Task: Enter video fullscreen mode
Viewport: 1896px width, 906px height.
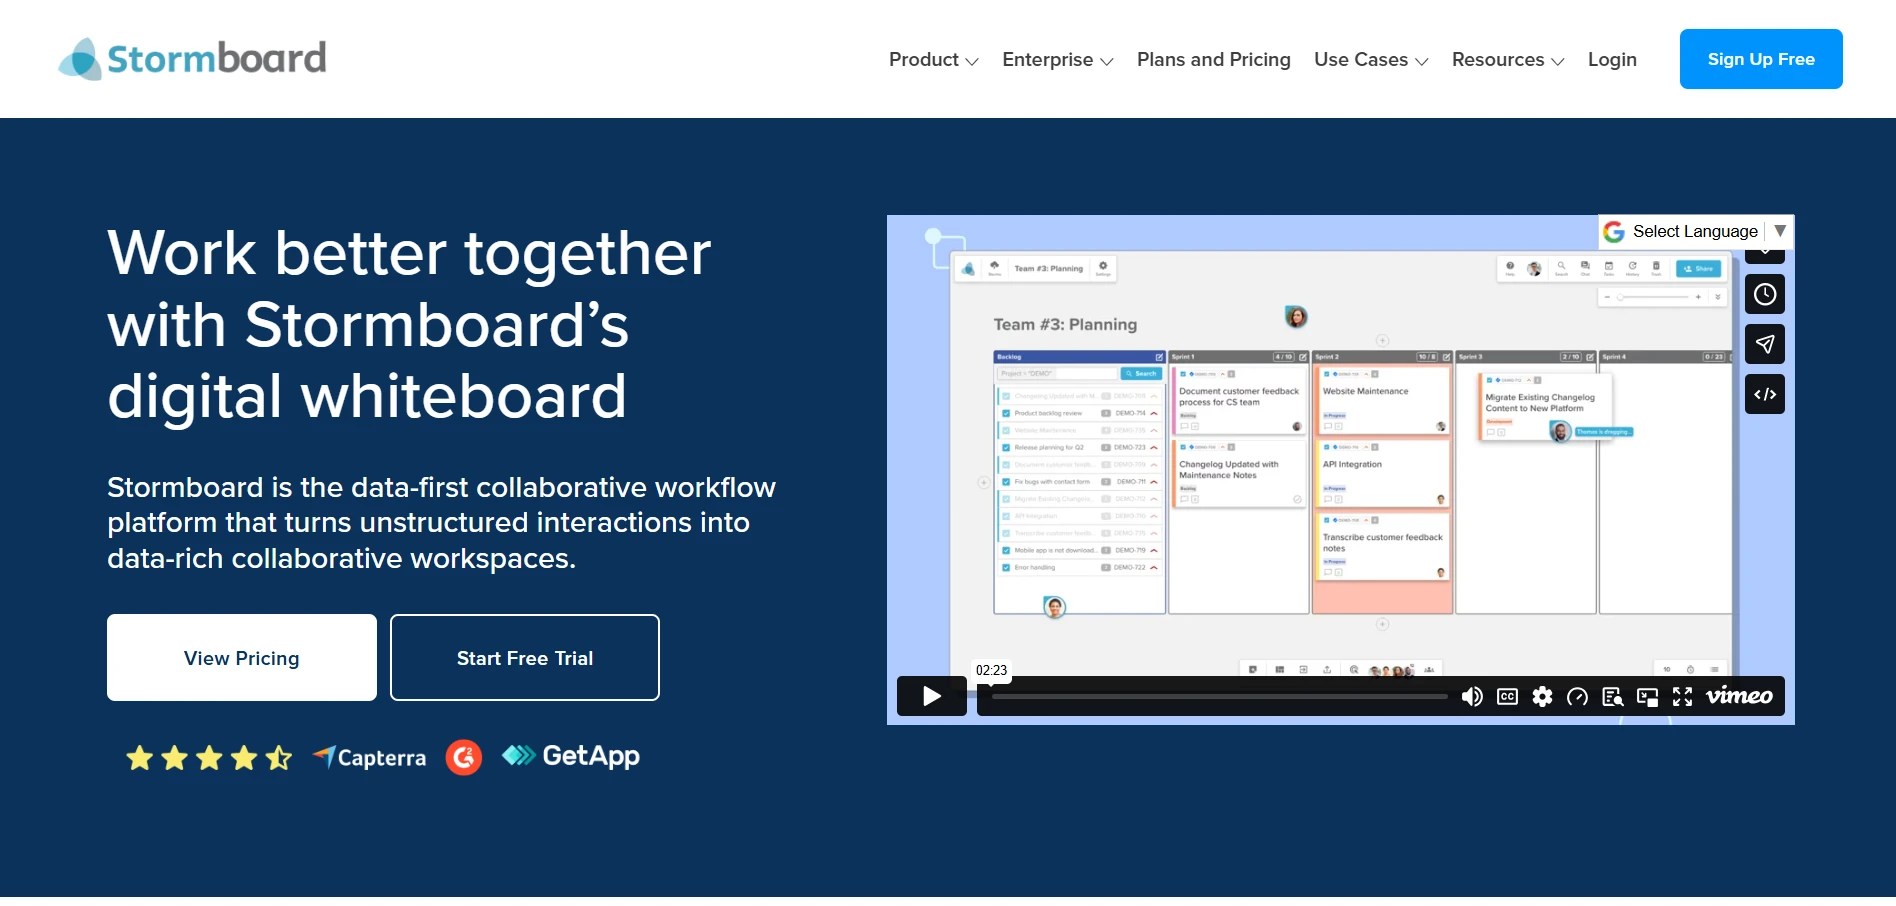Action: pyautogui.click(x=1682, y=697)
